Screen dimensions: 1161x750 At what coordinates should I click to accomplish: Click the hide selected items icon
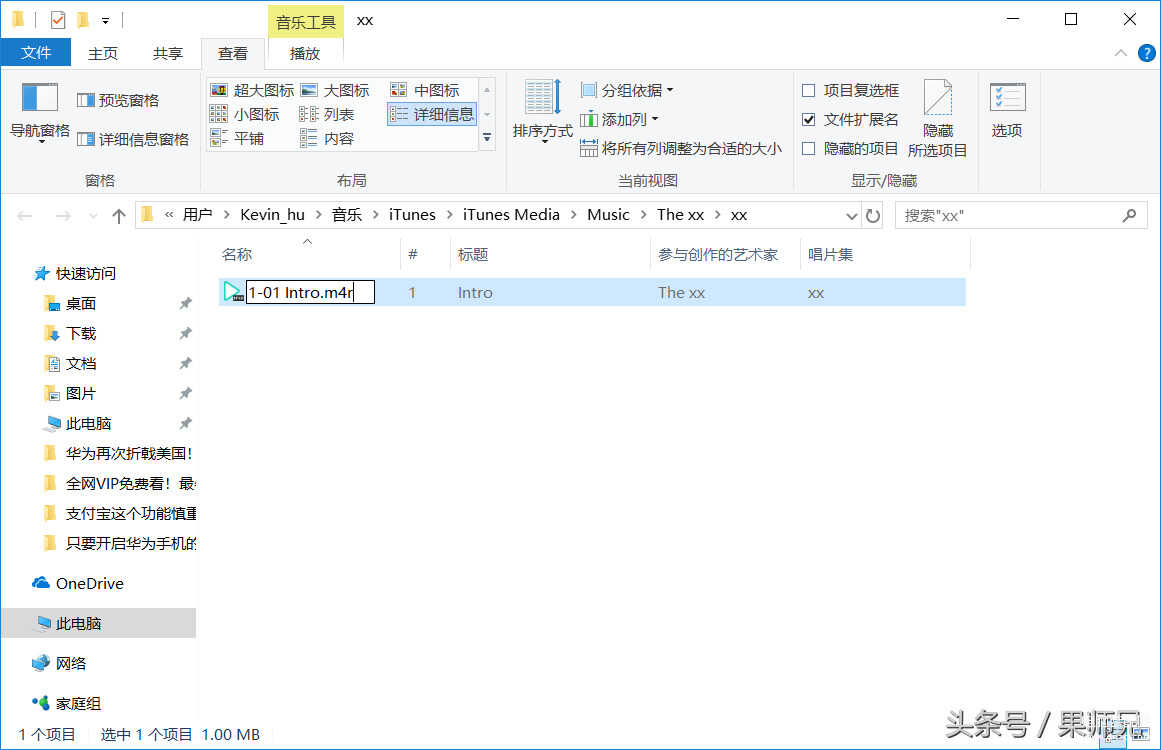(937, 97)
